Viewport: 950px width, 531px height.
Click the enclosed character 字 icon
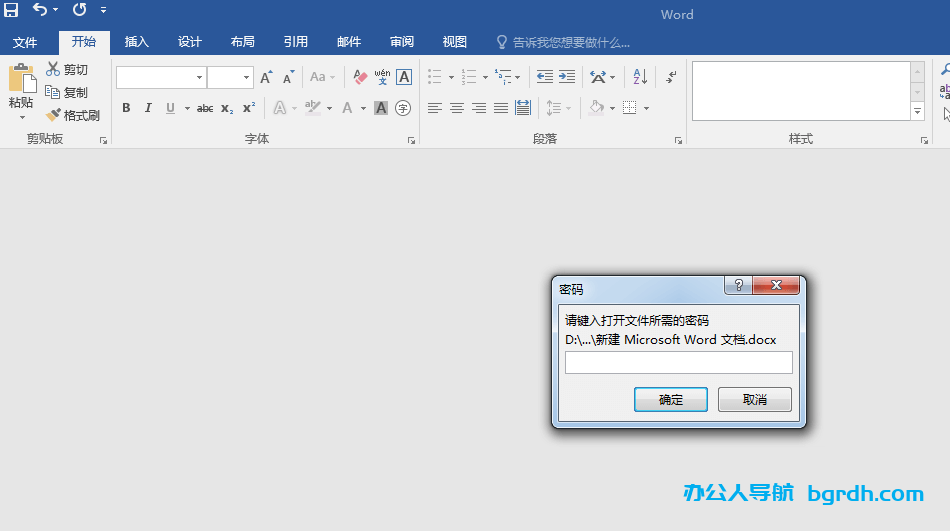click(403, 108)
